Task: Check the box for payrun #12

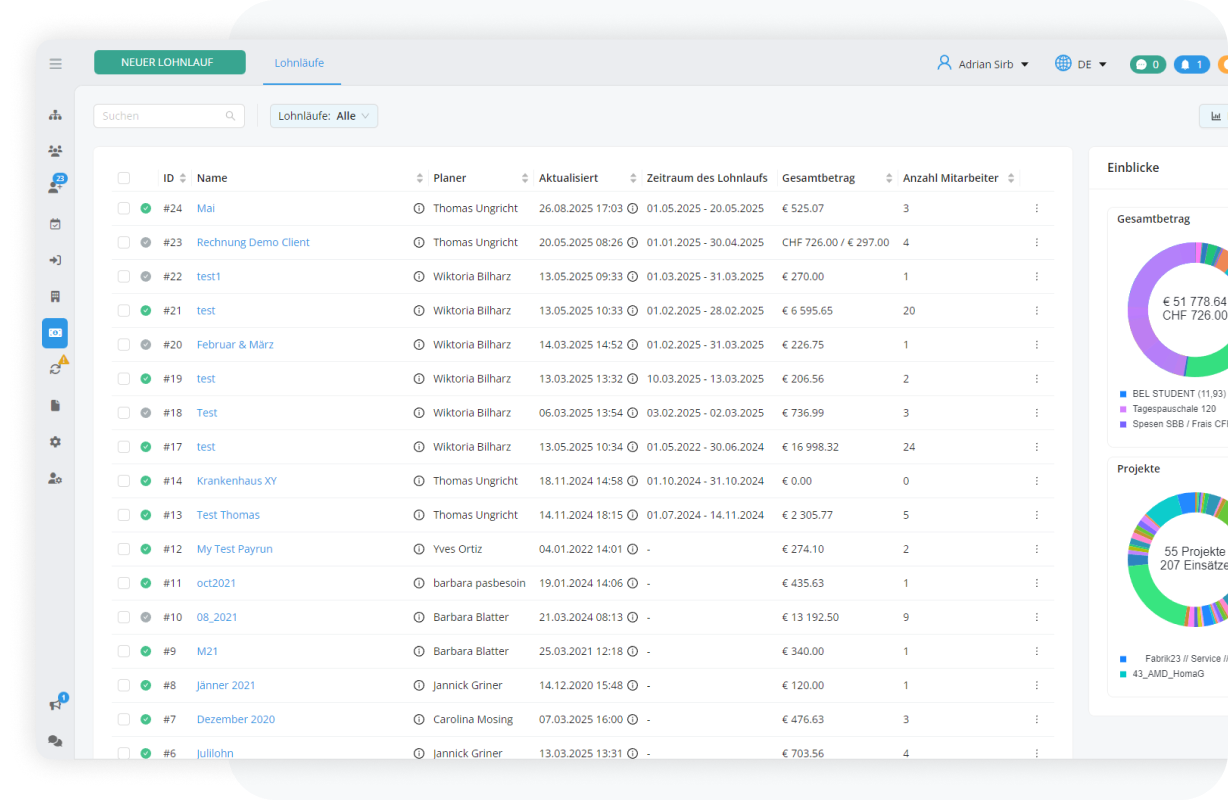Action: (x=124, y=549)
